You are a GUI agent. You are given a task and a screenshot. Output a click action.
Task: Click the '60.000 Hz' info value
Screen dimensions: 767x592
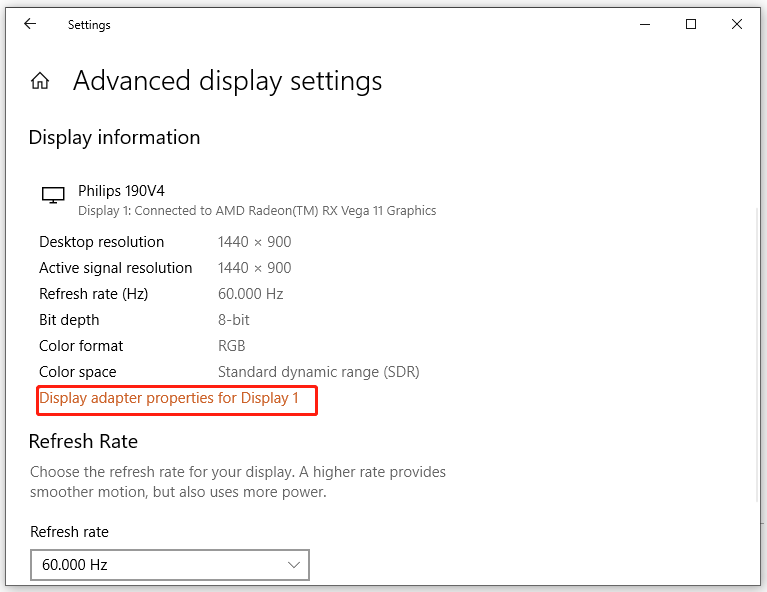tap(250, 294)
